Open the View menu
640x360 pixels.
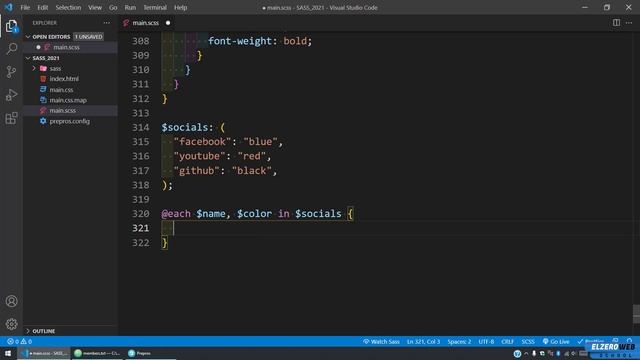click(x=95, y=7)
